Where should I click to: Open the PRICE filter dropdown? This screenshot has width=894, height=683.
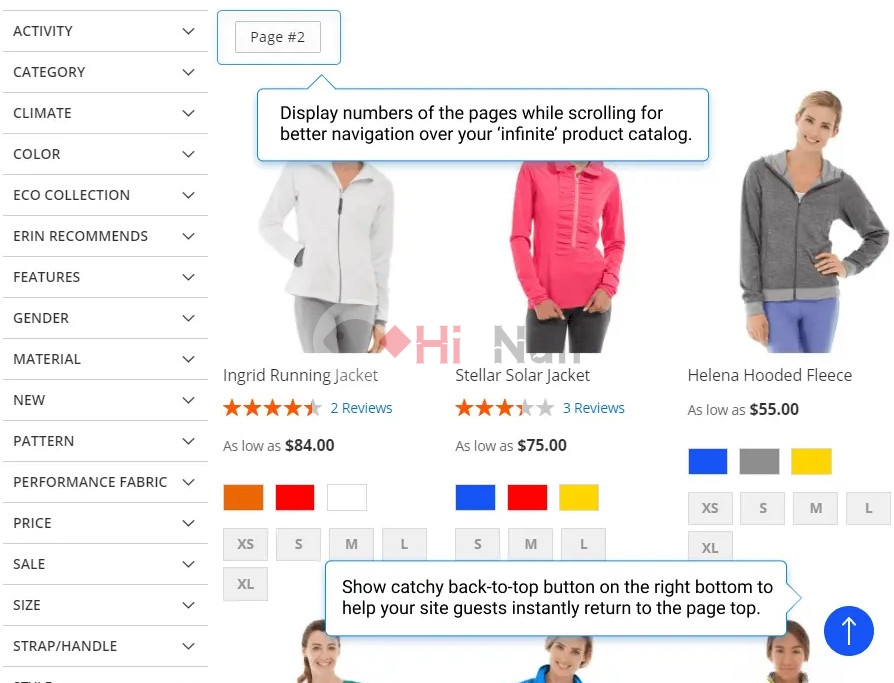pyautogui.click(x=105, y=523)
